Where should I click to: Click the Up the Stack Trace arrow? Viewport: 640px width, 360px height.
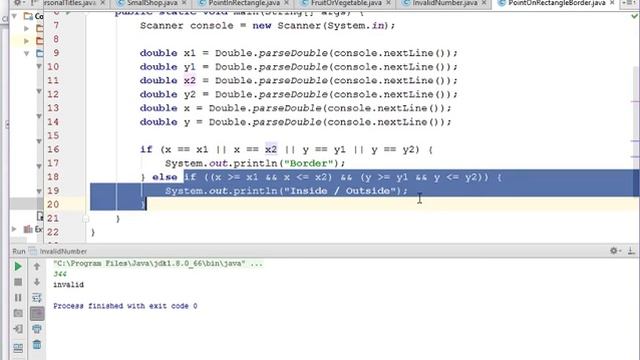37,267
